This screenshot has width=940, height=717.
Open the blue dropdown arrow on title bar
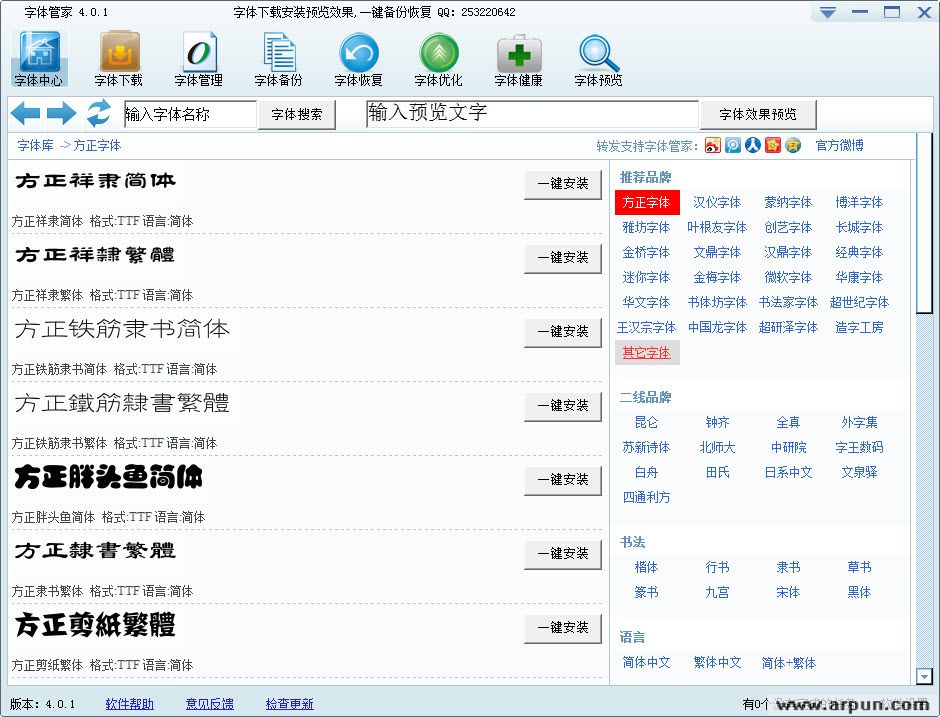click(826, 11)
